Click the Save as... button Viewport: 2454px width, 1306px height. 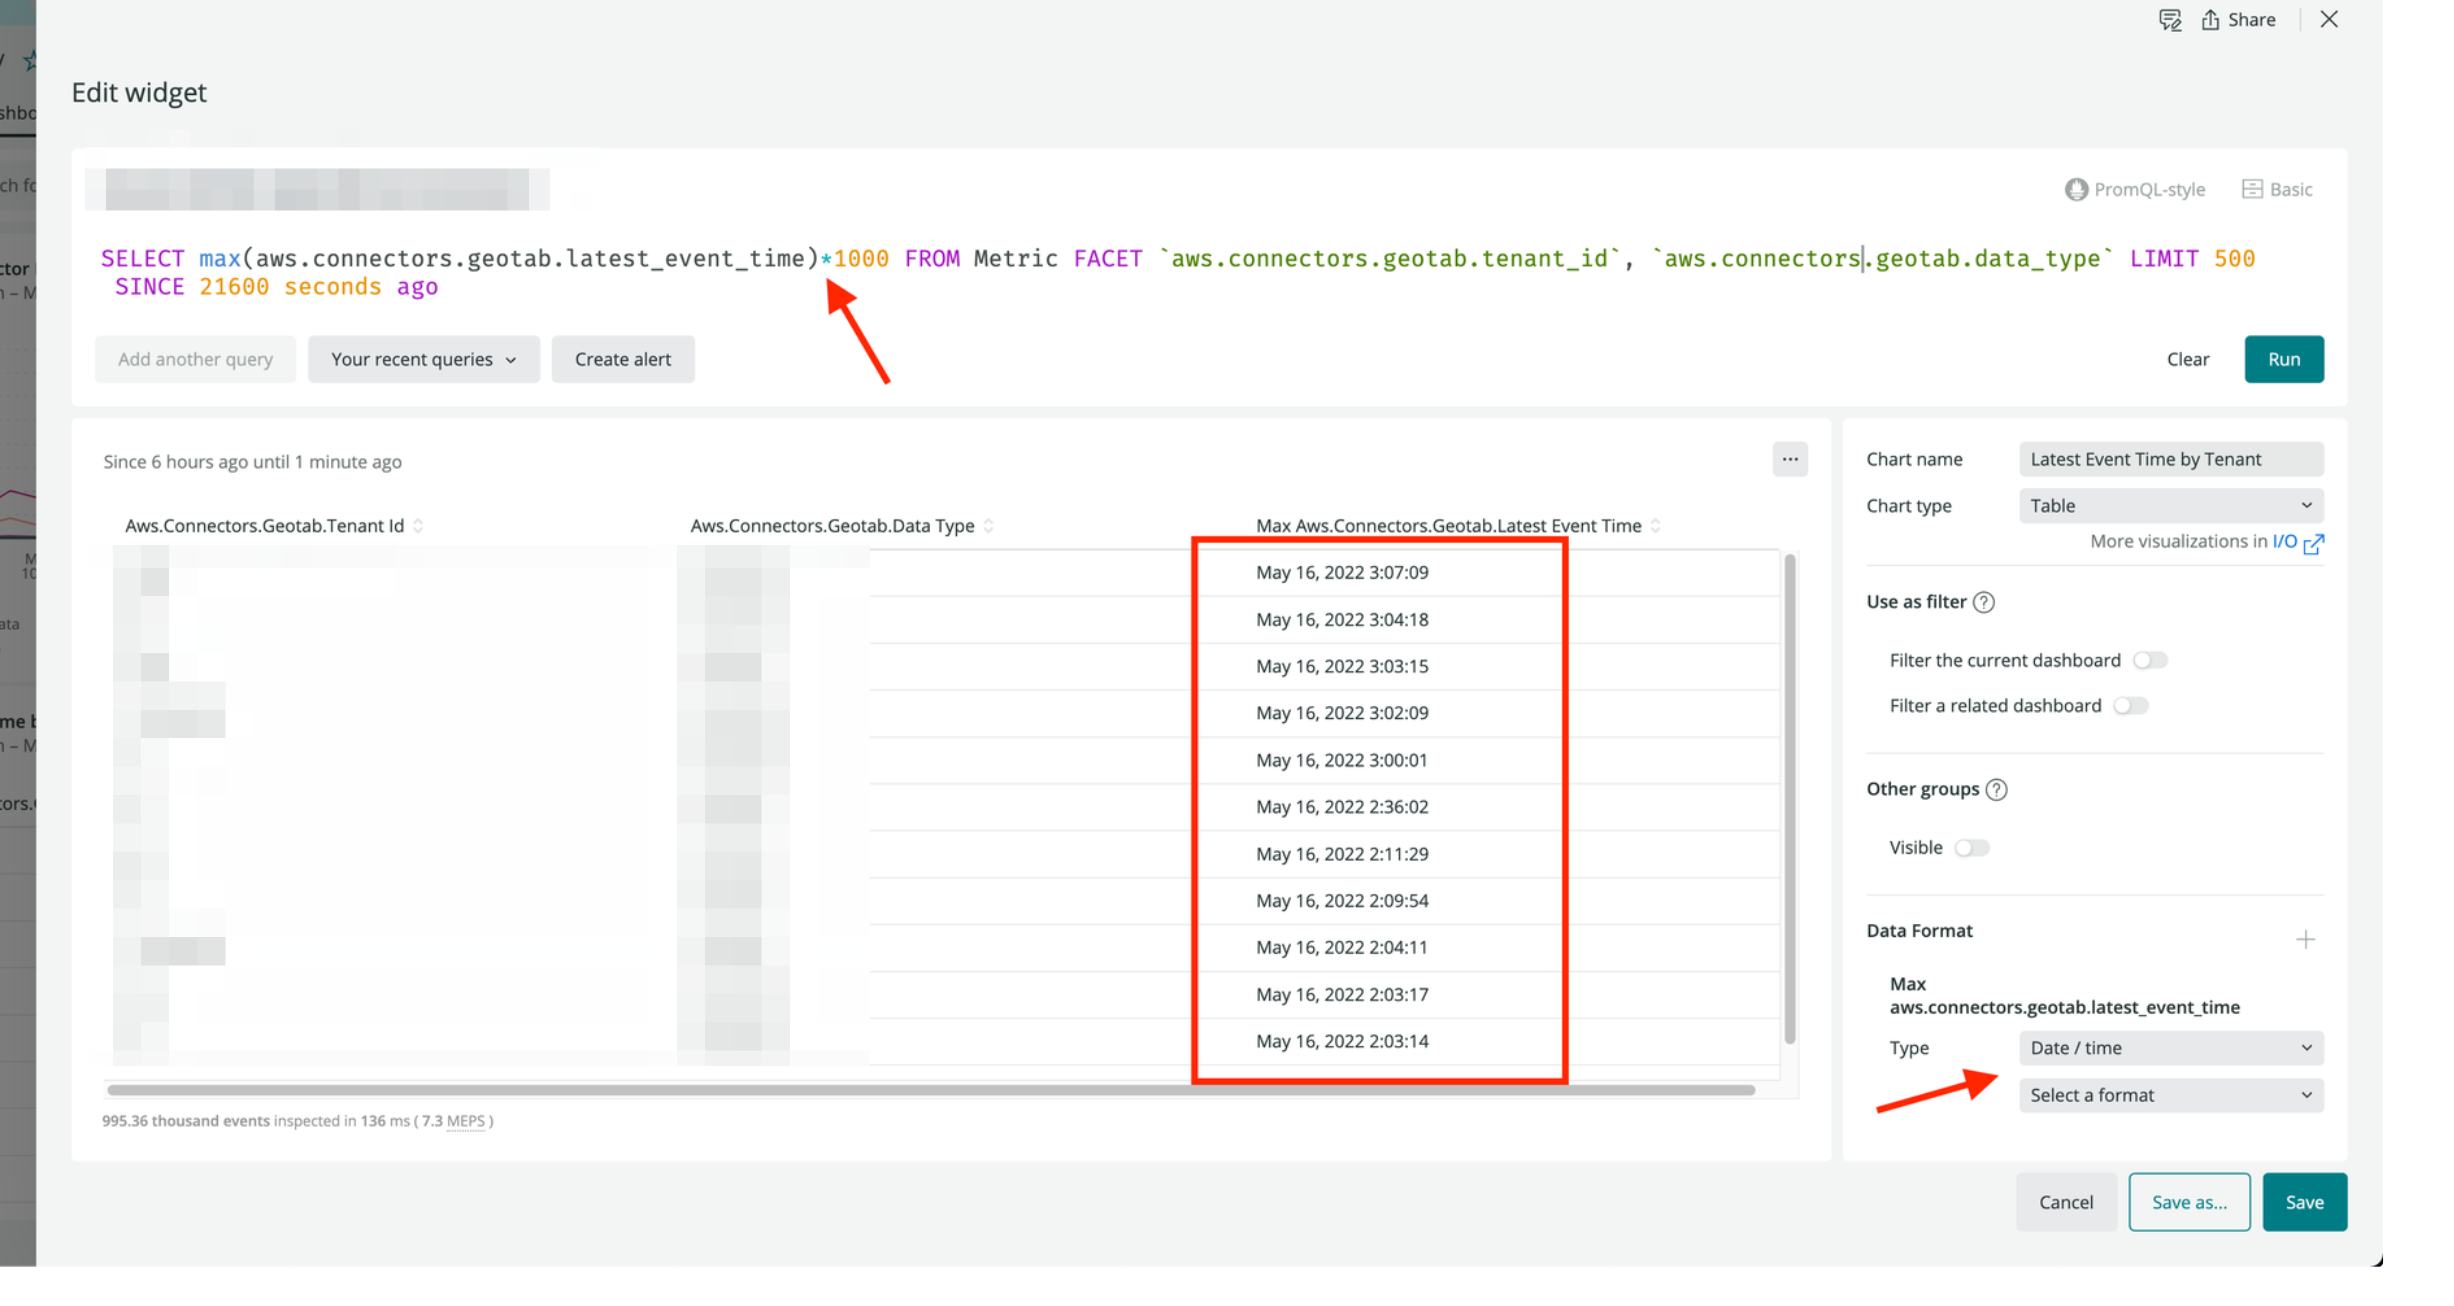(x=2189, y=1202)
